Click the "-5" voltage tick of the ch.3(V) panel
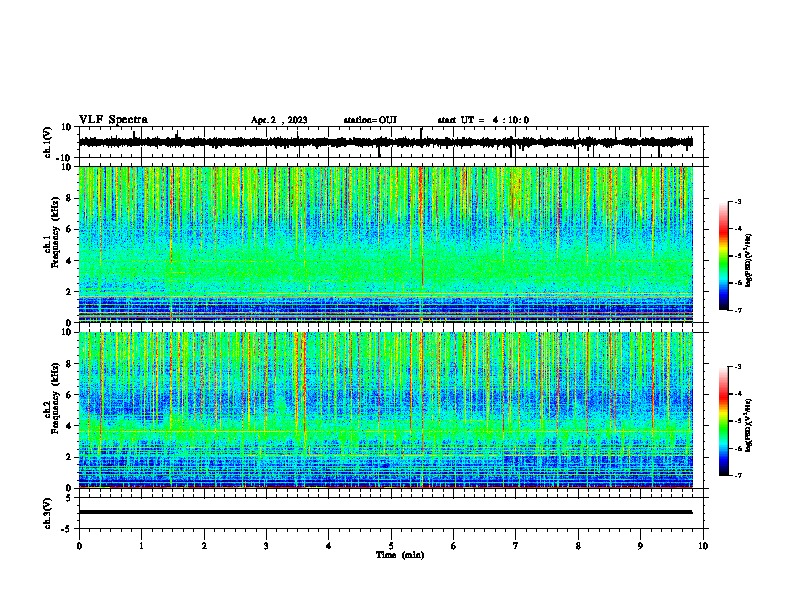 click(x=67, y=529)
